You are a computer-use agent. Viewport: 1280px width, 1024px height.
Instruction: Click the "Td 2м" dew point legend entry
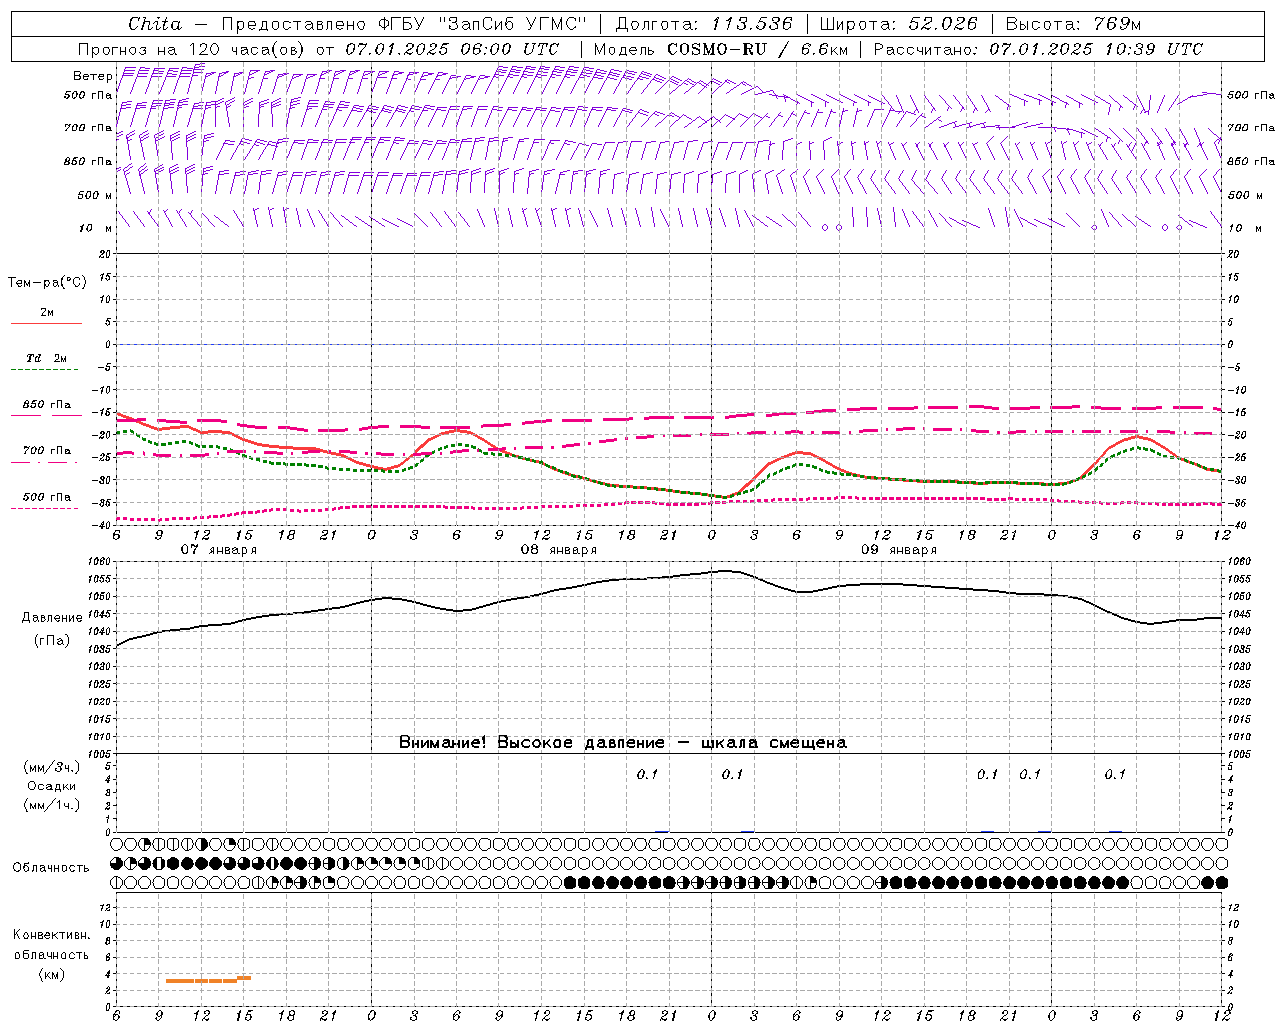[x=47, y=358]
